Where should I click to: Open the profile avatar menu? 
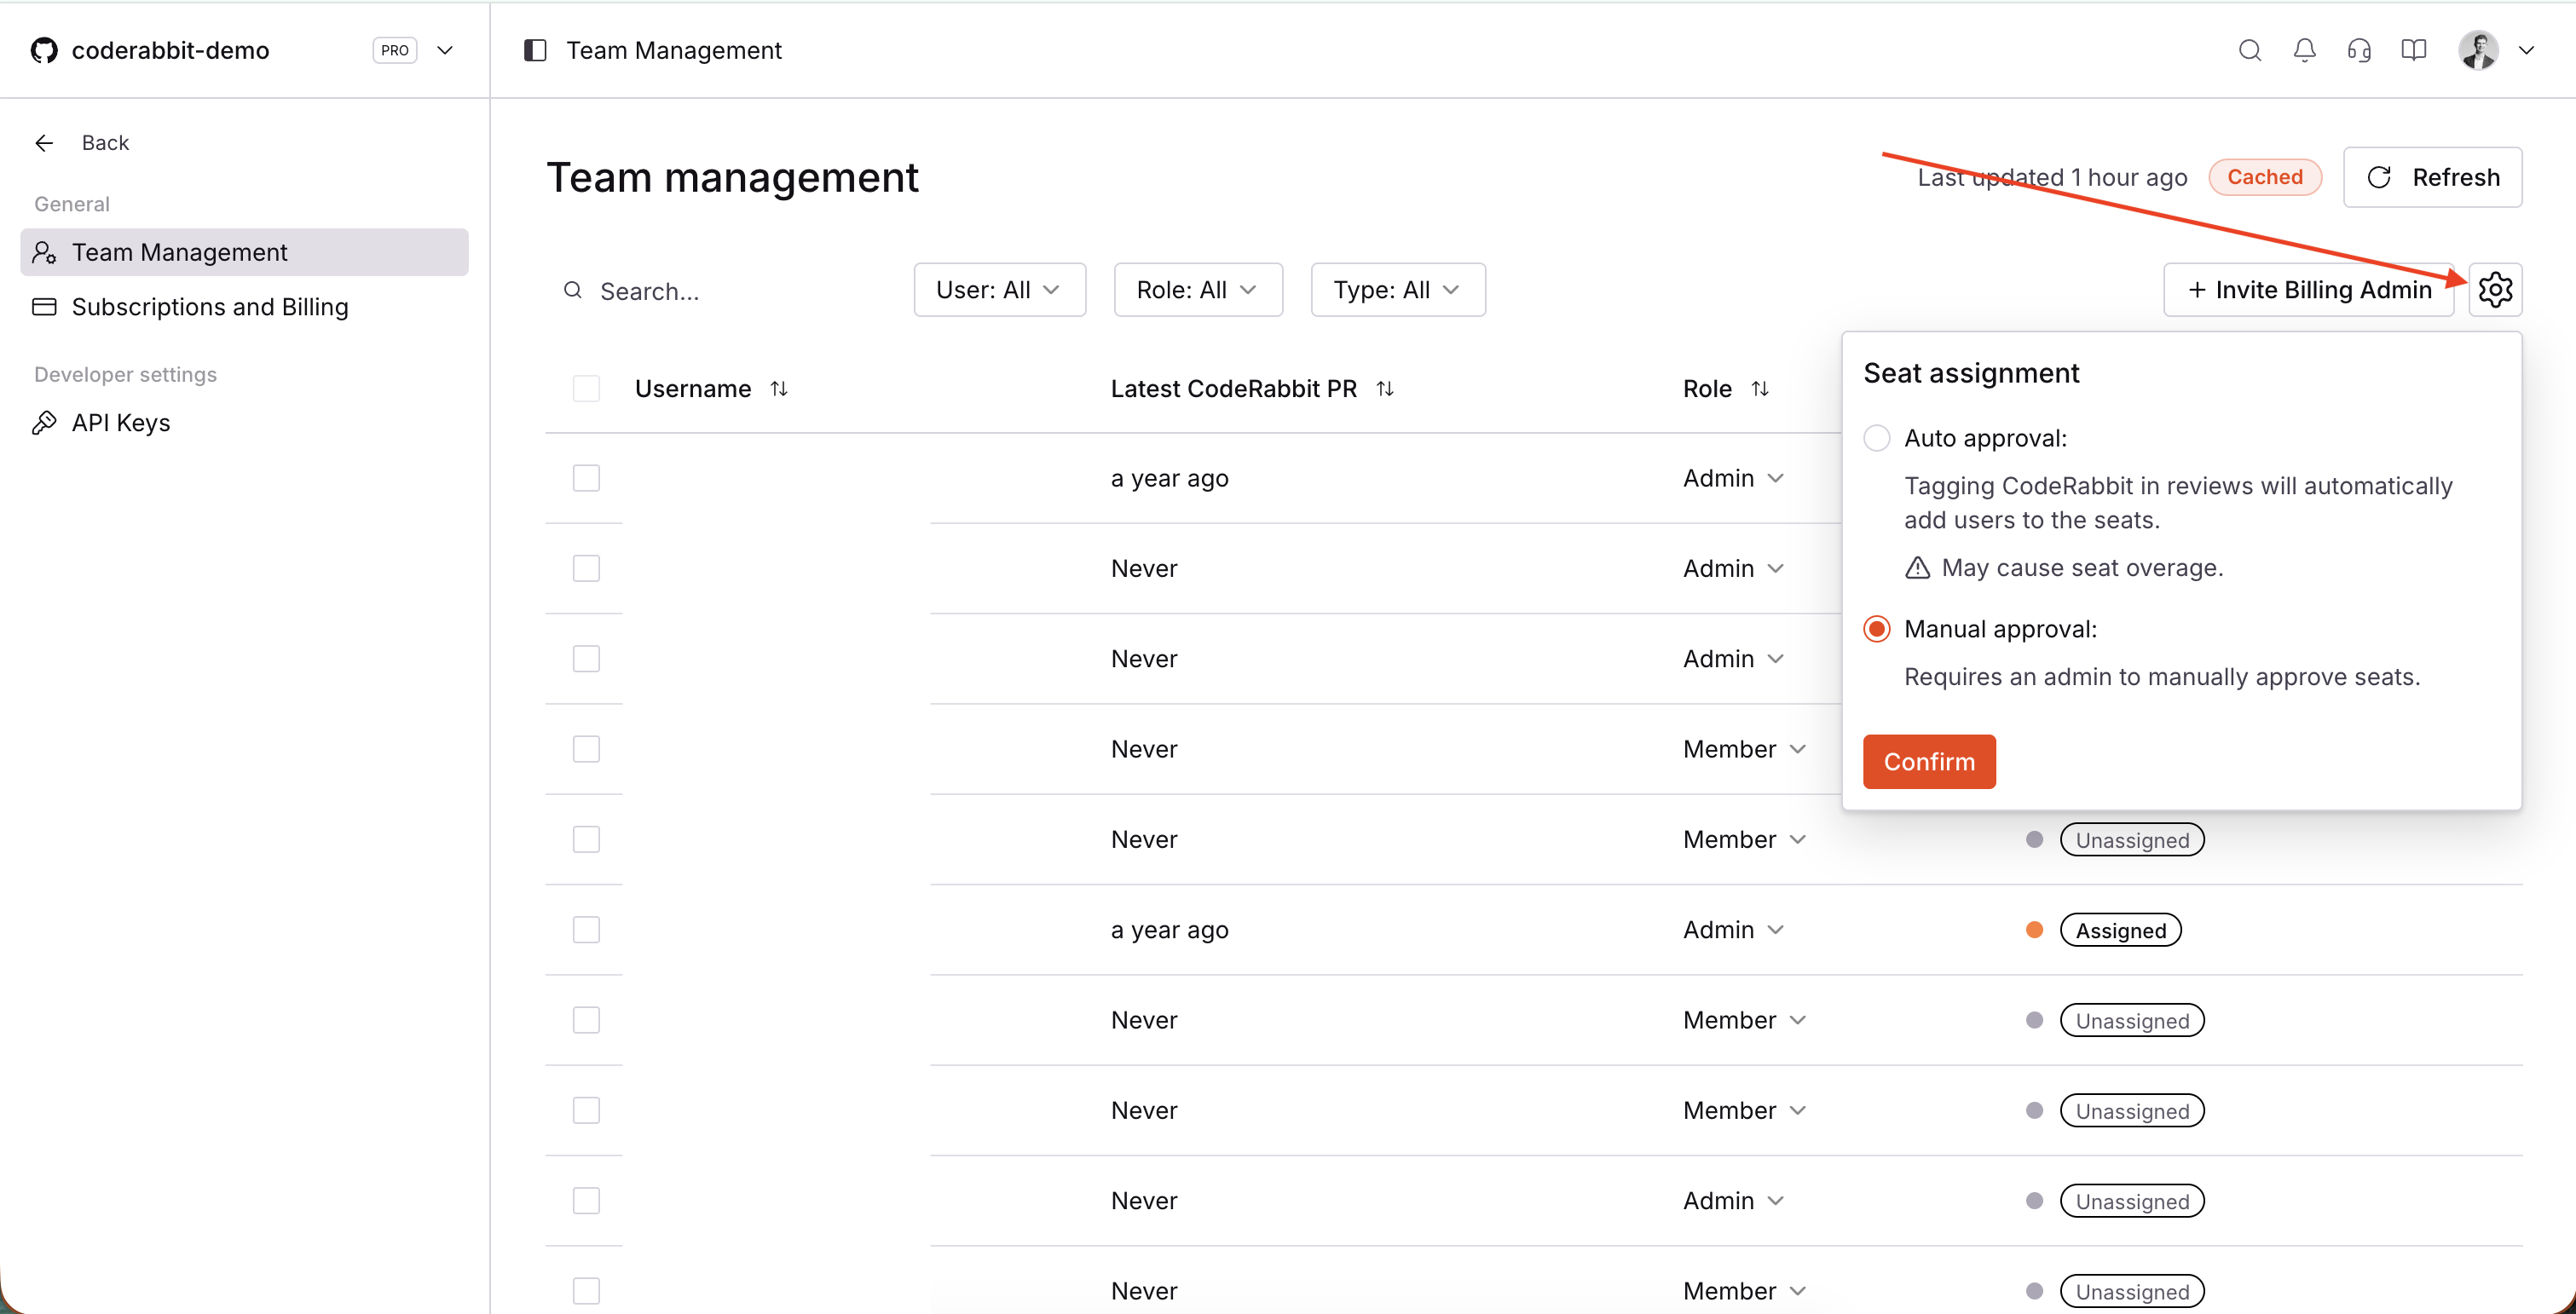coord(2479,50)
